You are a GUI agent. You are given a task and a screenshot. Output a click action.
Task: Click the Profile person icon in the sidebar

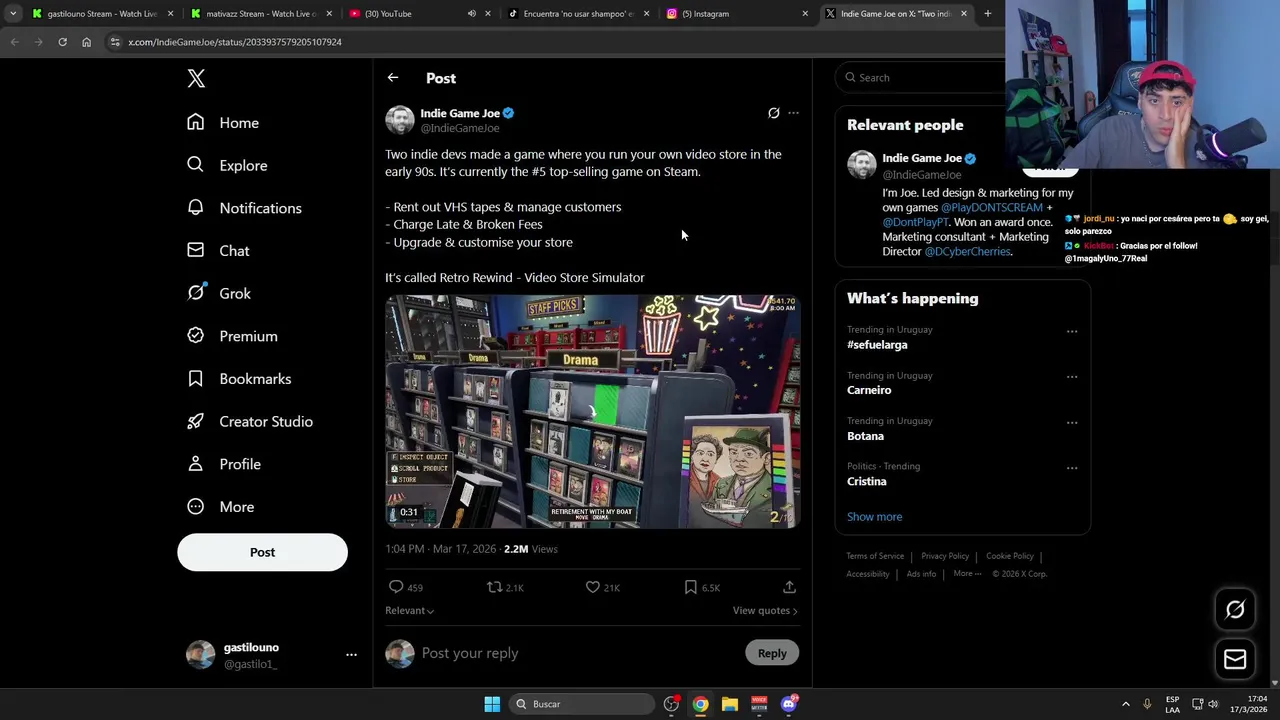[x=196, y=464]
